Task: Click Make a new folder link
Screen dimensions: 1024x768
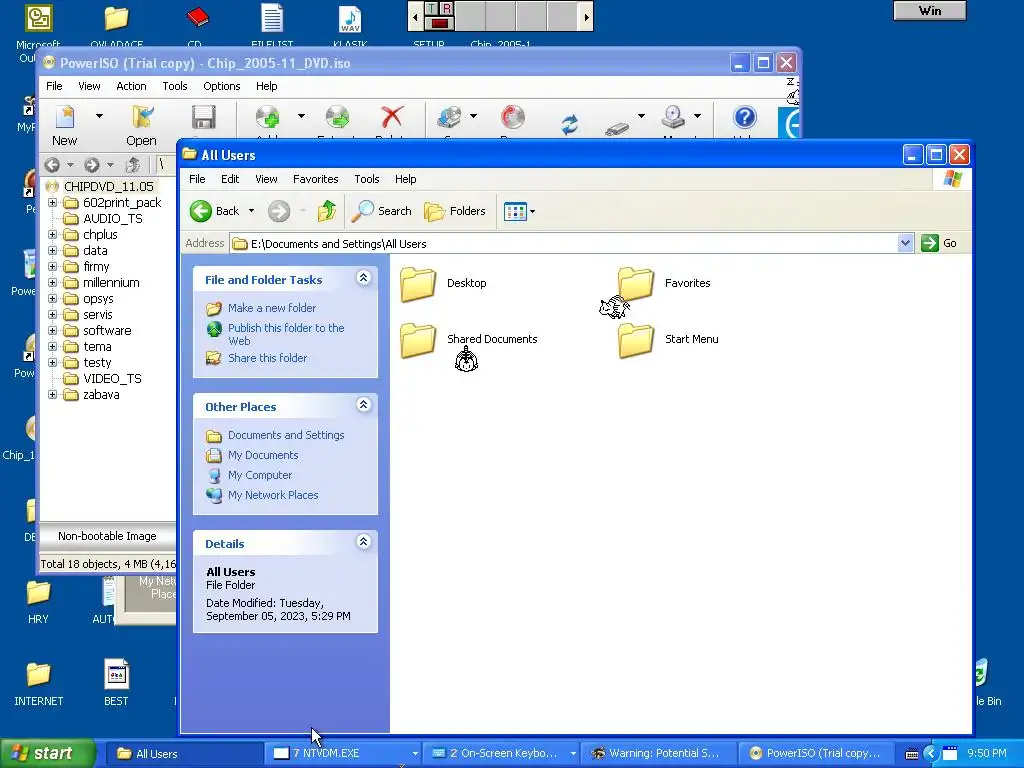Action: tap(272, 308)
